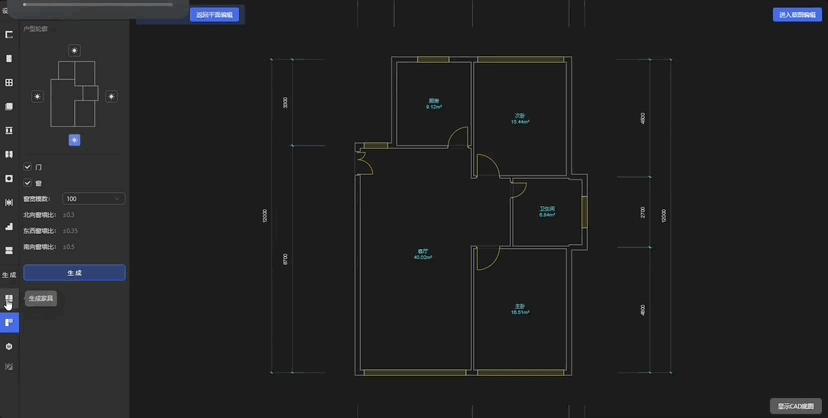Screen dimensions: 828x418
Task: Select the east orientation sun icon
Action: 111,97
